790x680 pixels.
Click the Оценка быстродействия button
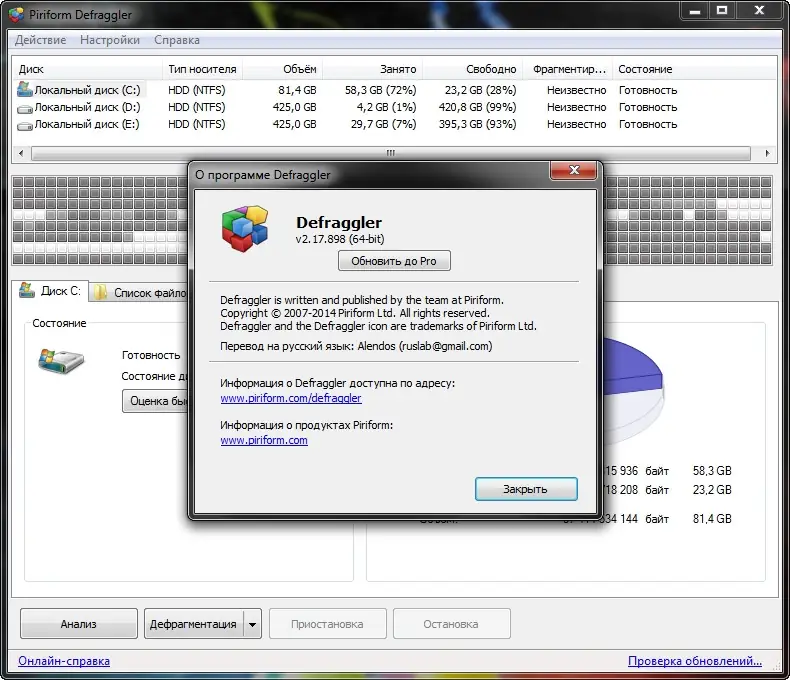coord(155,401)
